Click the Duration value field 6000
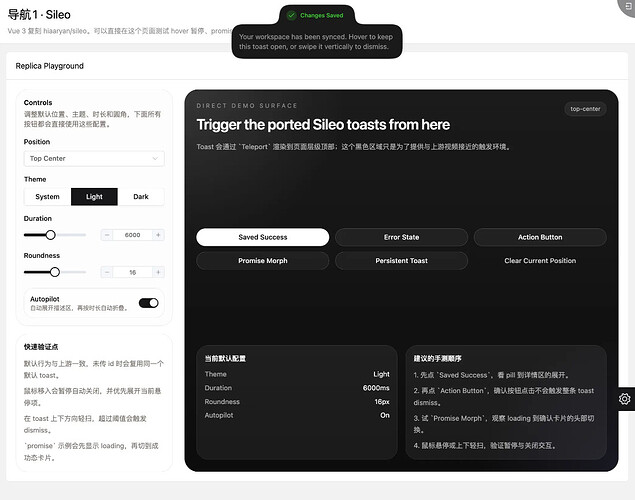The height and width of the screenshot is (500, 635). [x=132, y=235]
